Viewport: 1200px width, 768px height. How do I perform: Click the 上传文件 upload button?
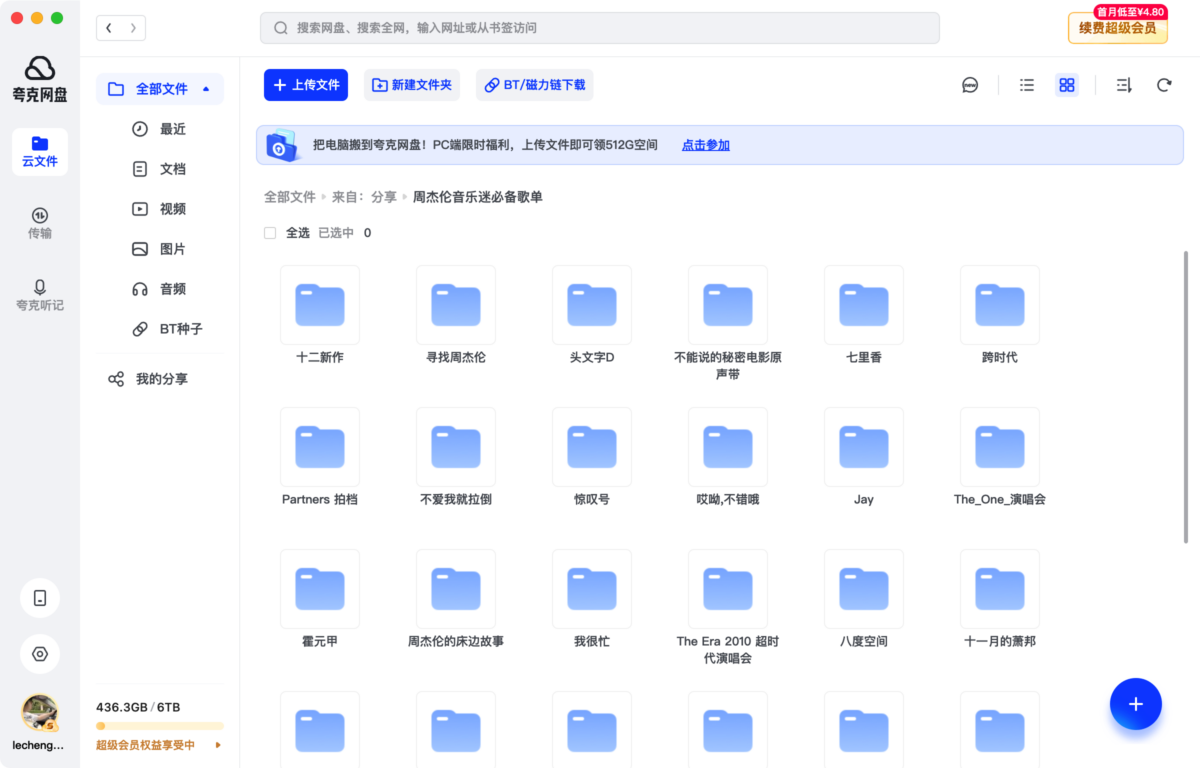click(x=306, y=85)
